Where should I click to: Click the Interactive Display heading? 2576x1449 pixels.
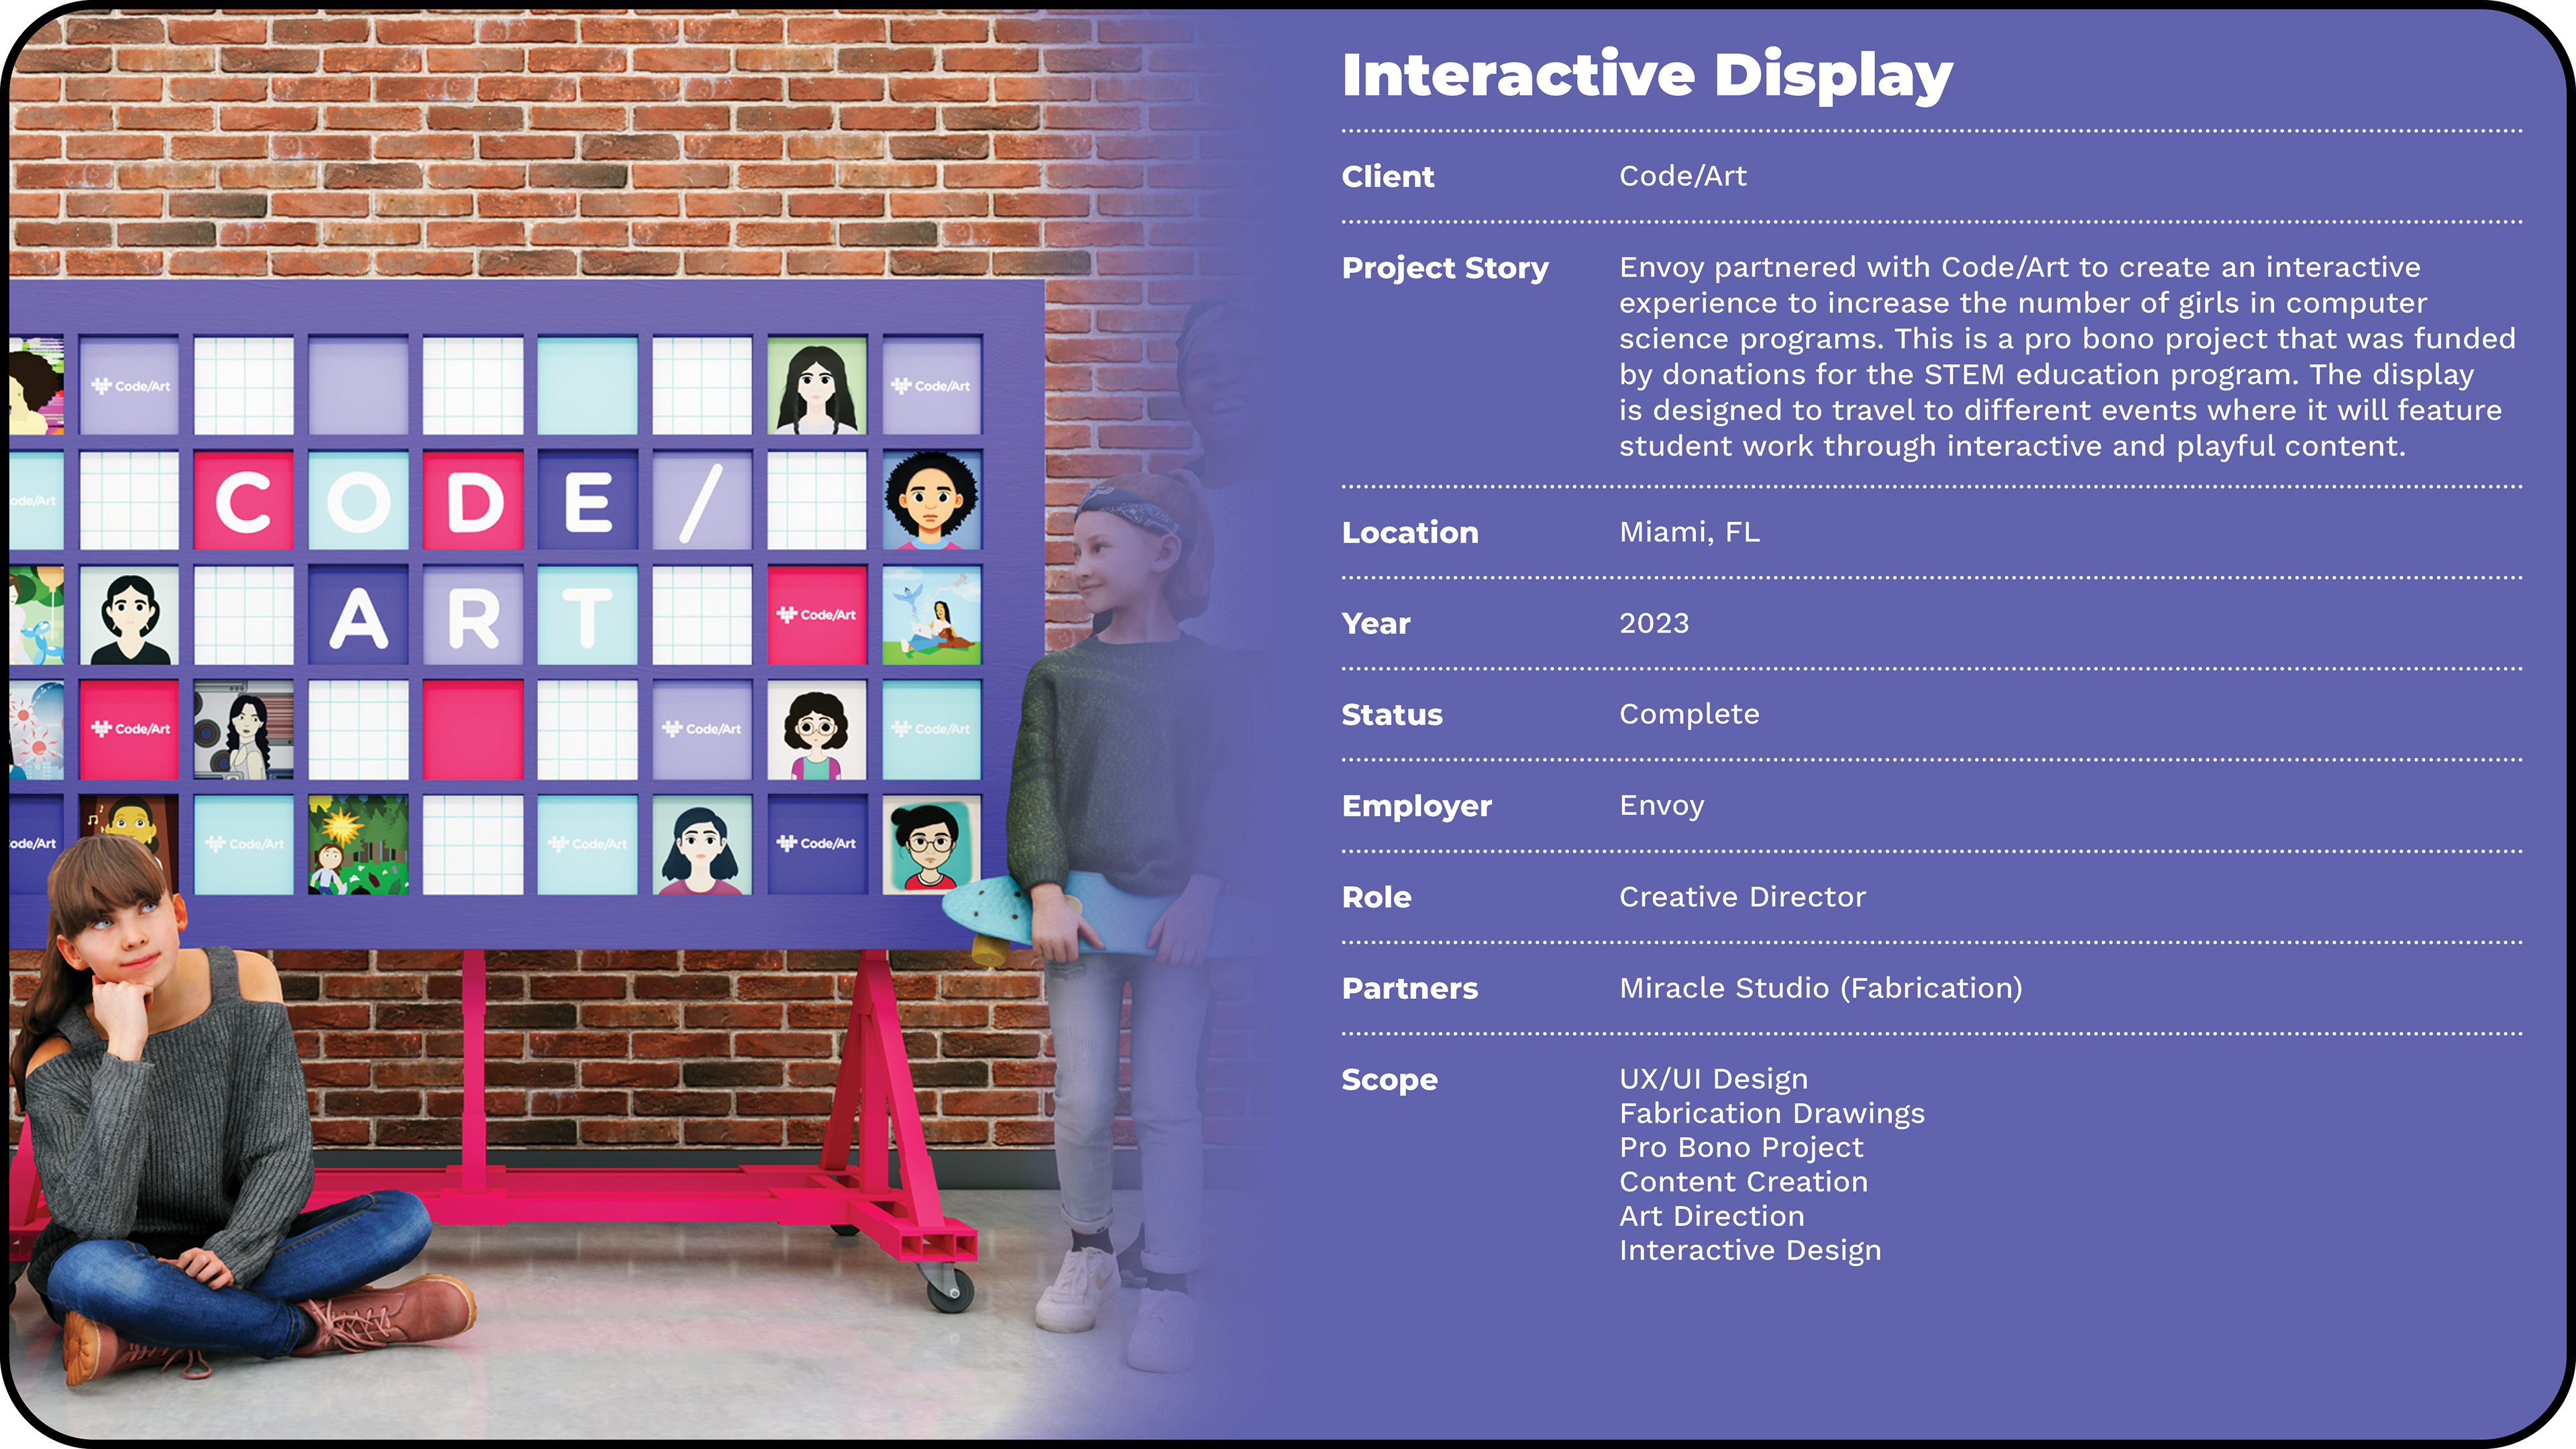(x=1646, y=75)
